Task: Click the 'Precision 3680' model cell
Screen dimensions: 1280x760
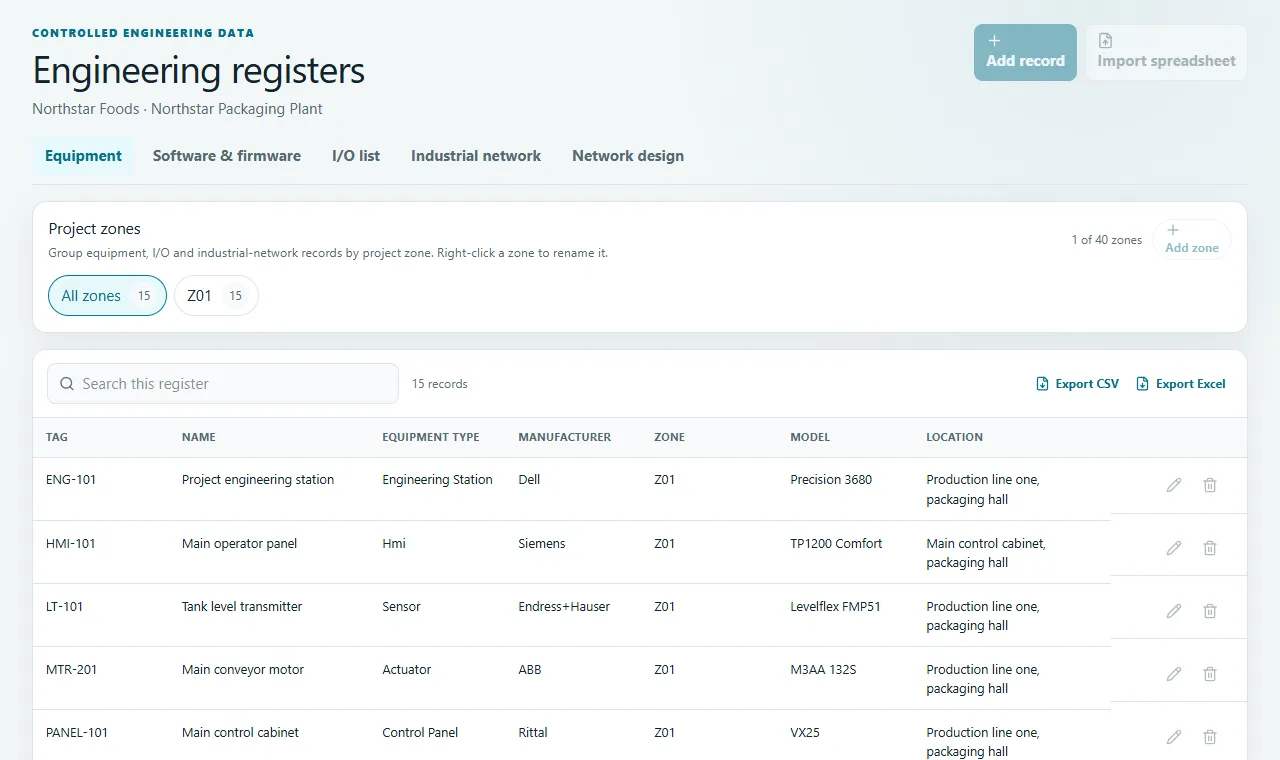Action: (831, 480)
